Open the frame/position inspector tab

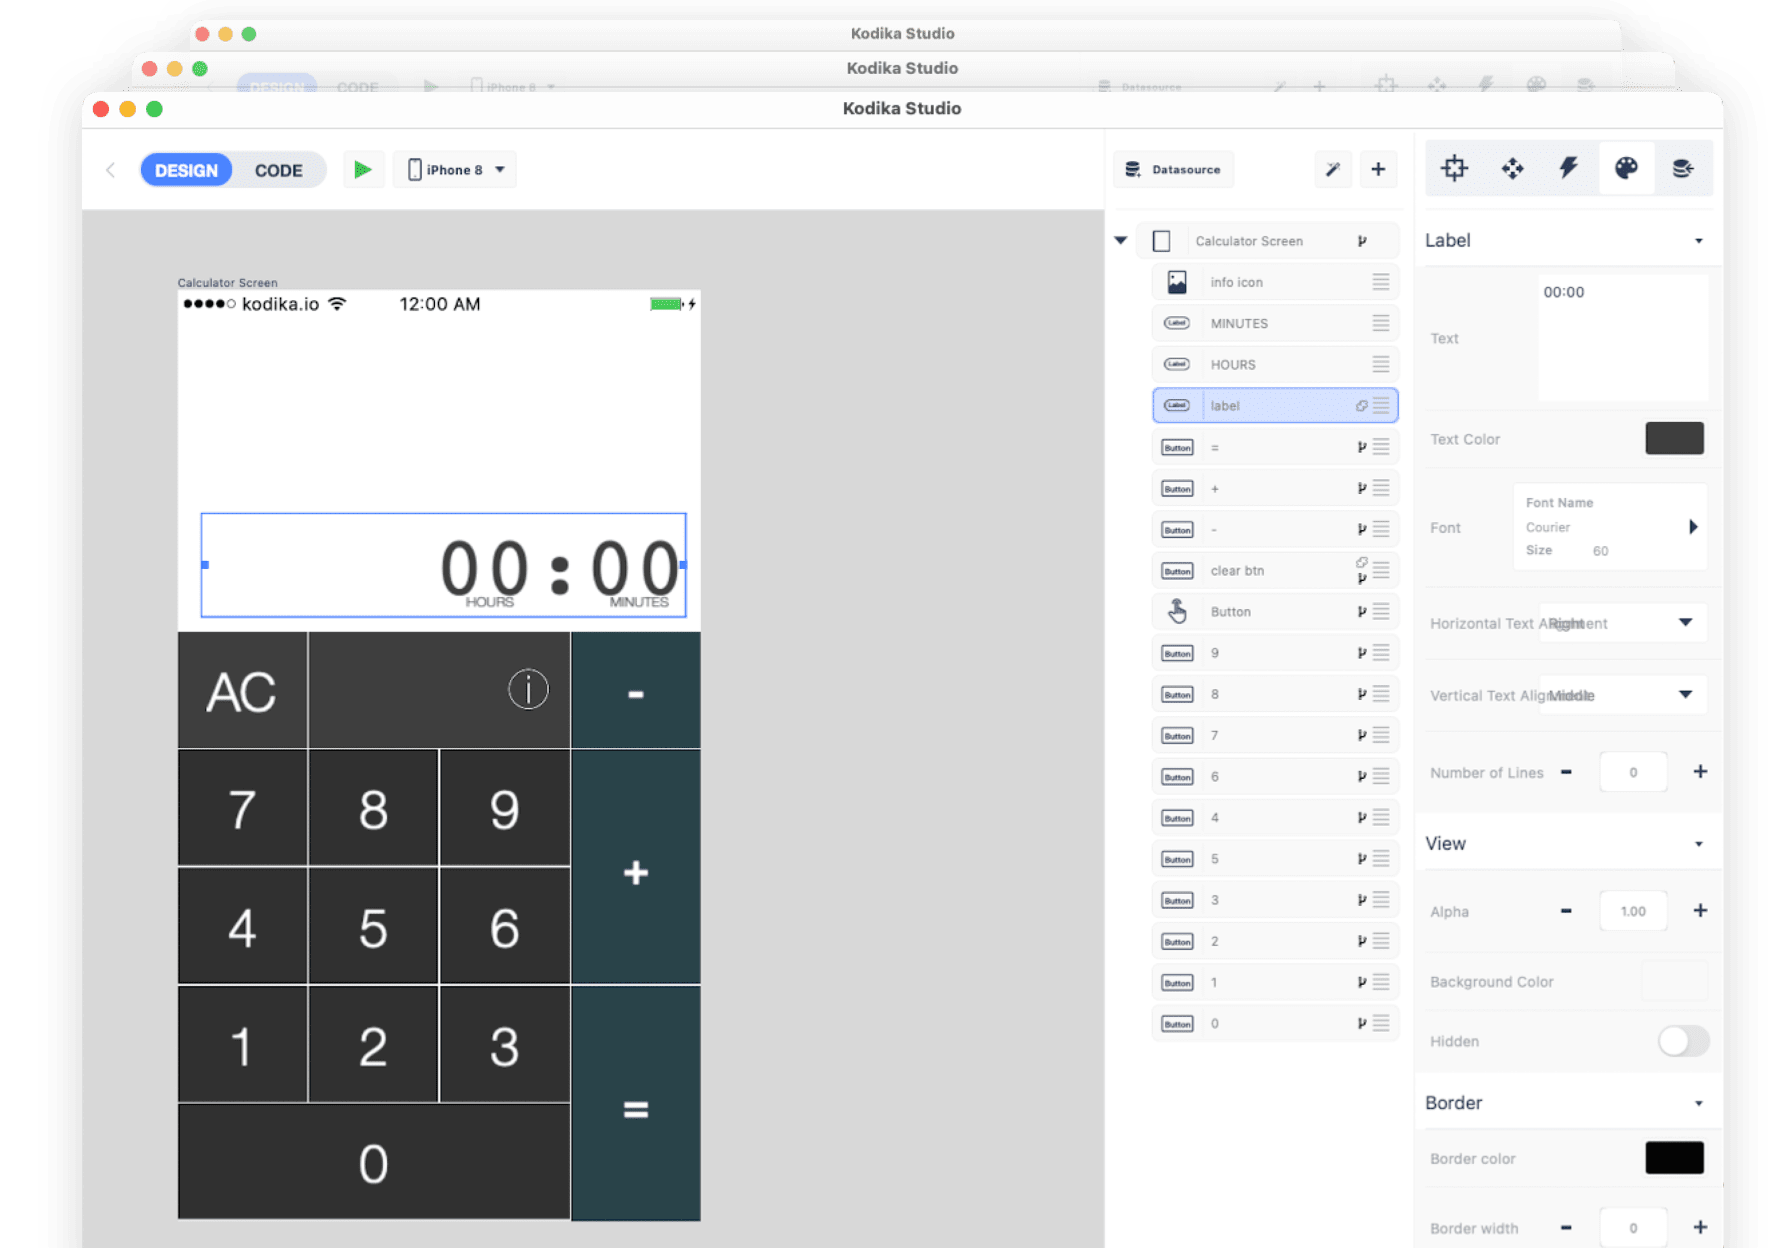coord(1454,168)
